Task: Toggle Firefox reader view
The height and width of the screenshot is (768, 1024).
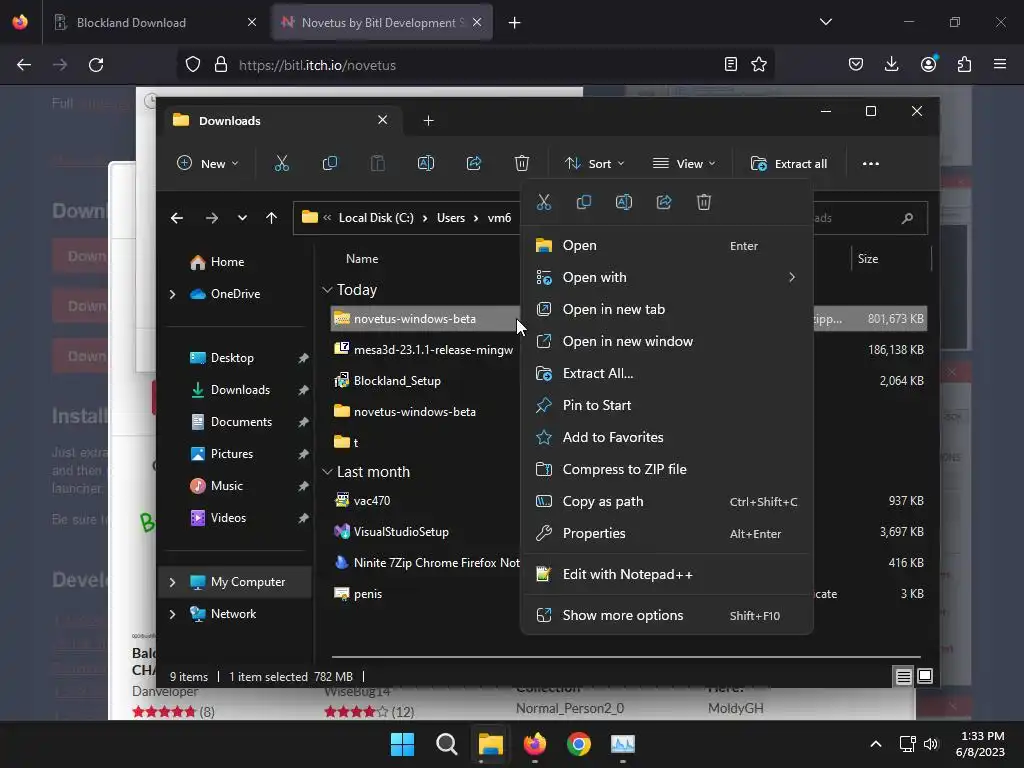Action: click(x=731, y=65)
